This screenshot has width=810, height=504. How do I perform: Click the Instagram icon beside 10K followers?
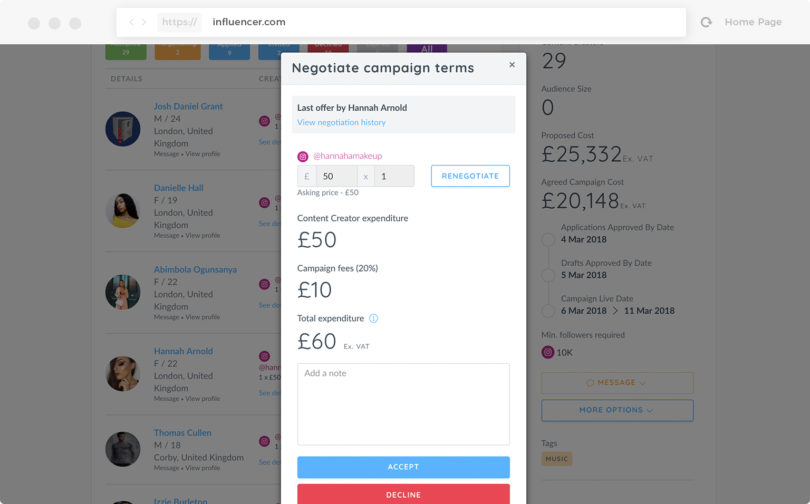tap(548, 352)
